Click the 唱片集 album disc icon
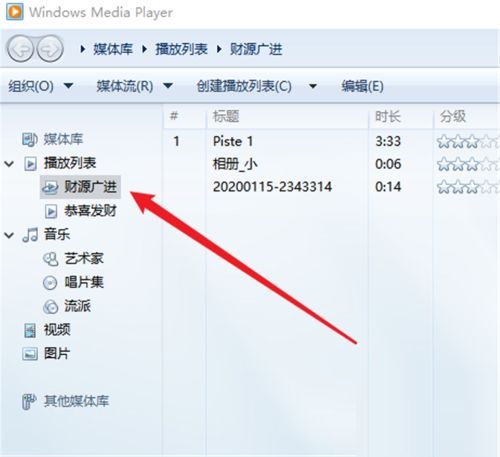 50,283
